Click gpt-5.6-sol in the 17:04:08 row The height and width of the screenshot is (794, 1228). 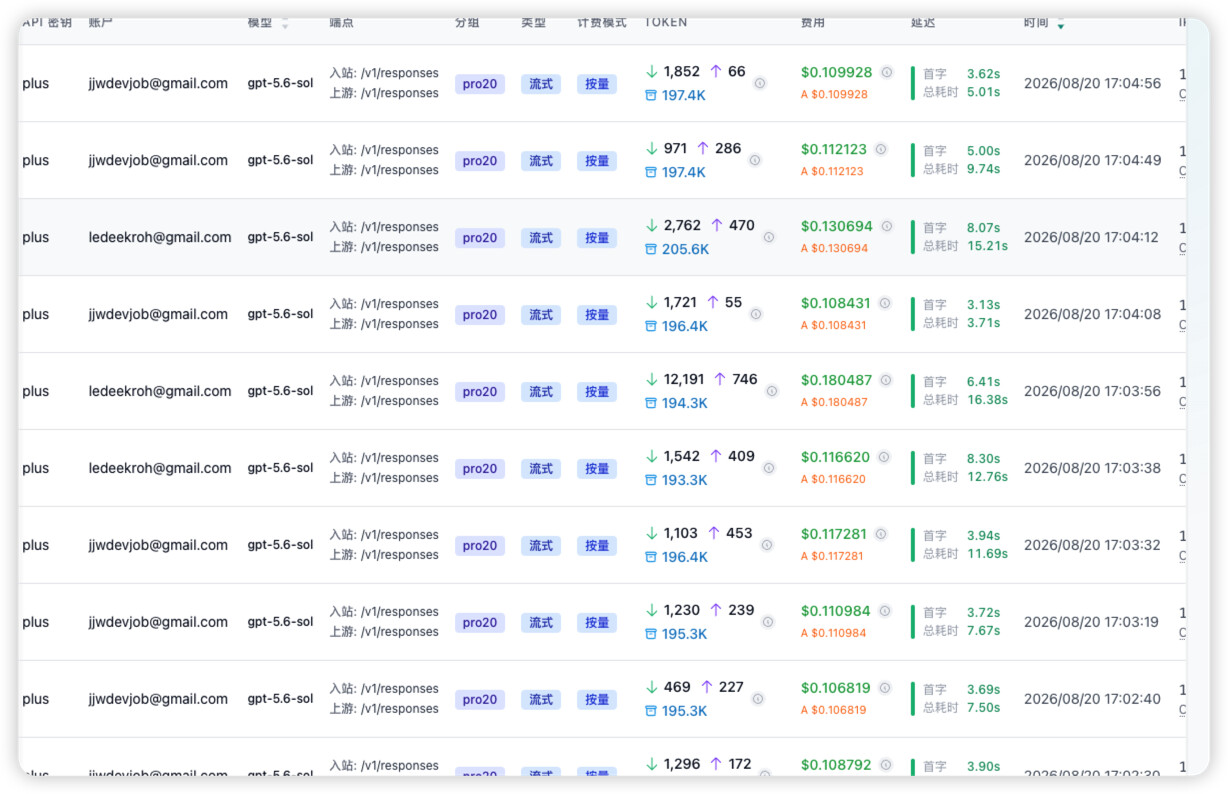(280, 314)
